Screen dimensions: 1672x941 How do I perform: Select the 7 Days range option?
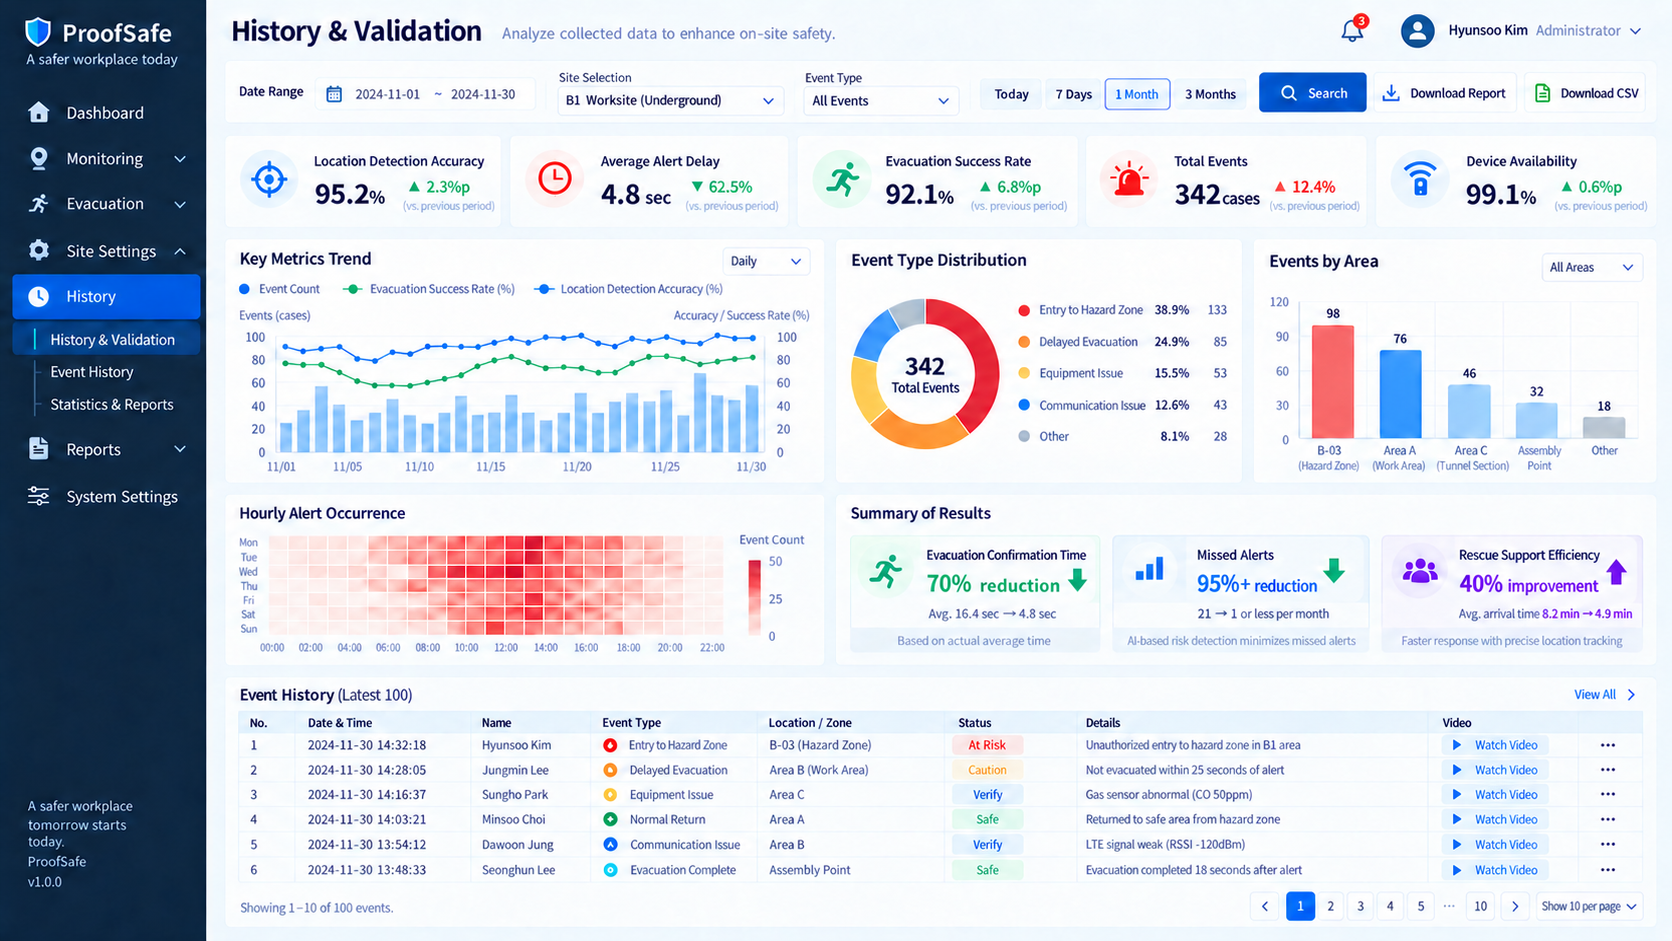pos(1073,94)
